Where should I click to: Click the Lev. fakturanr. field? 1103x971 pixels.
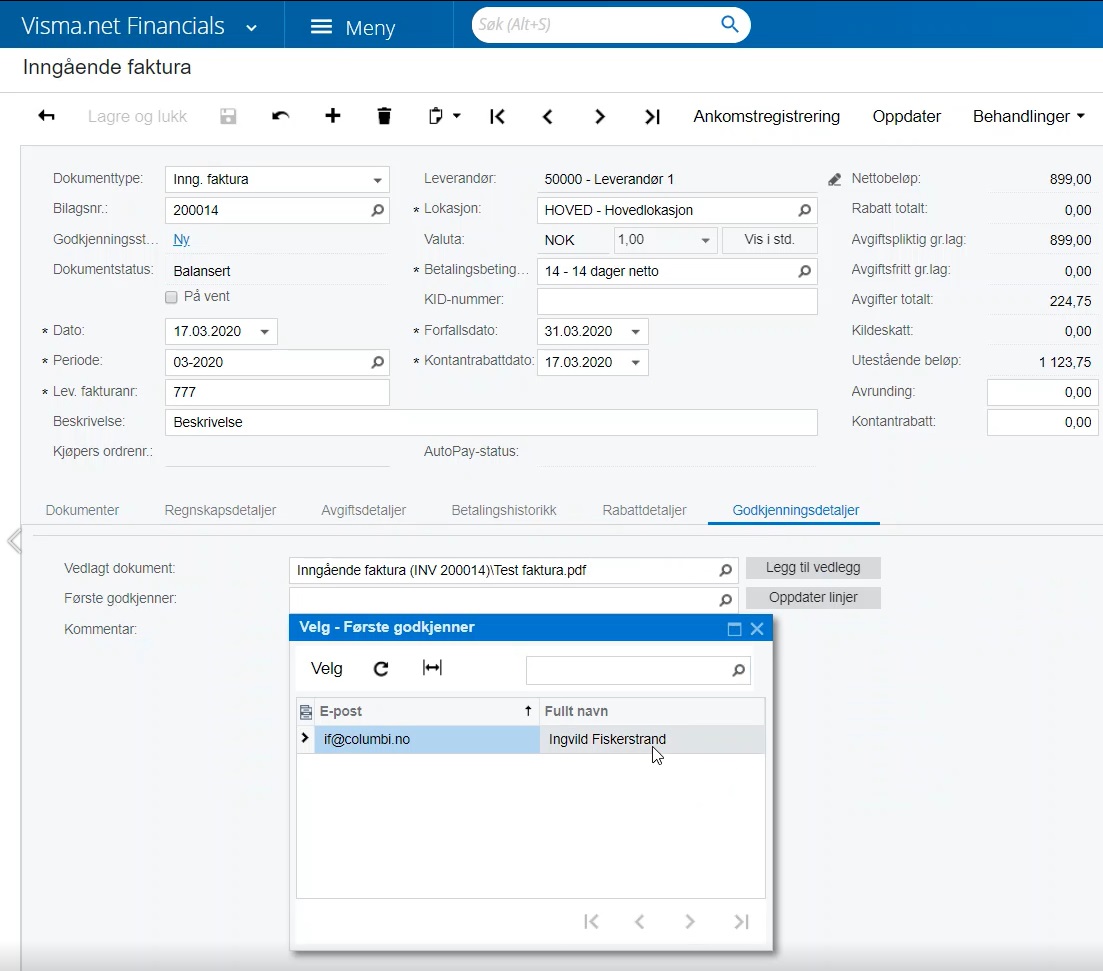[x=277, y=392]
